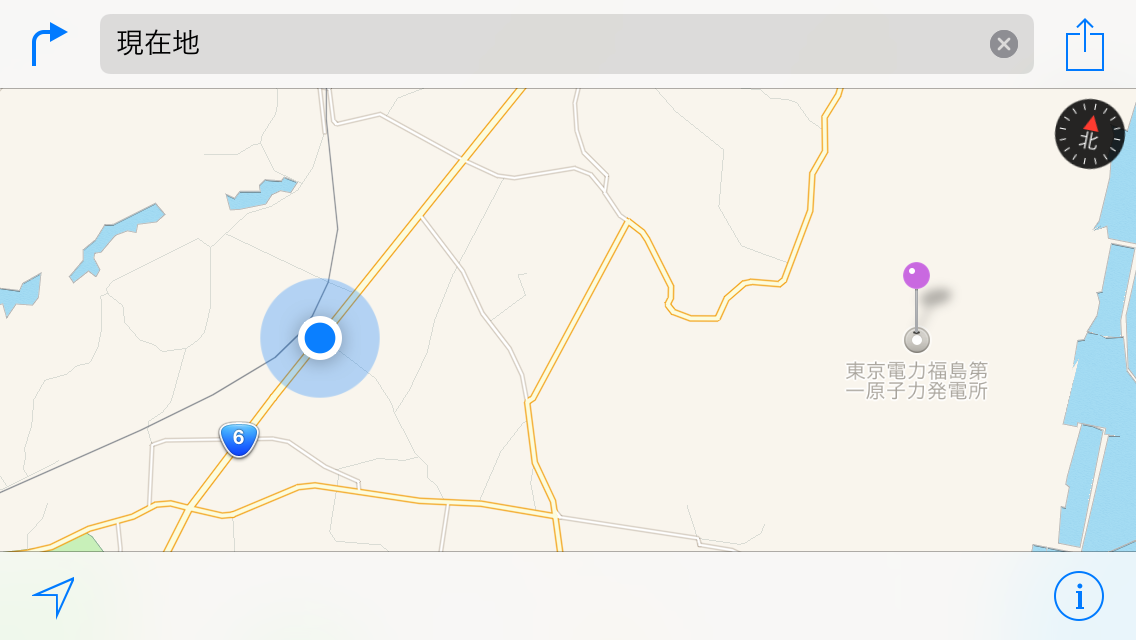Image resolution: width=1136 pixels, height=640 pixels.
Task: Open the map info button
Action: click(1079, 597)
